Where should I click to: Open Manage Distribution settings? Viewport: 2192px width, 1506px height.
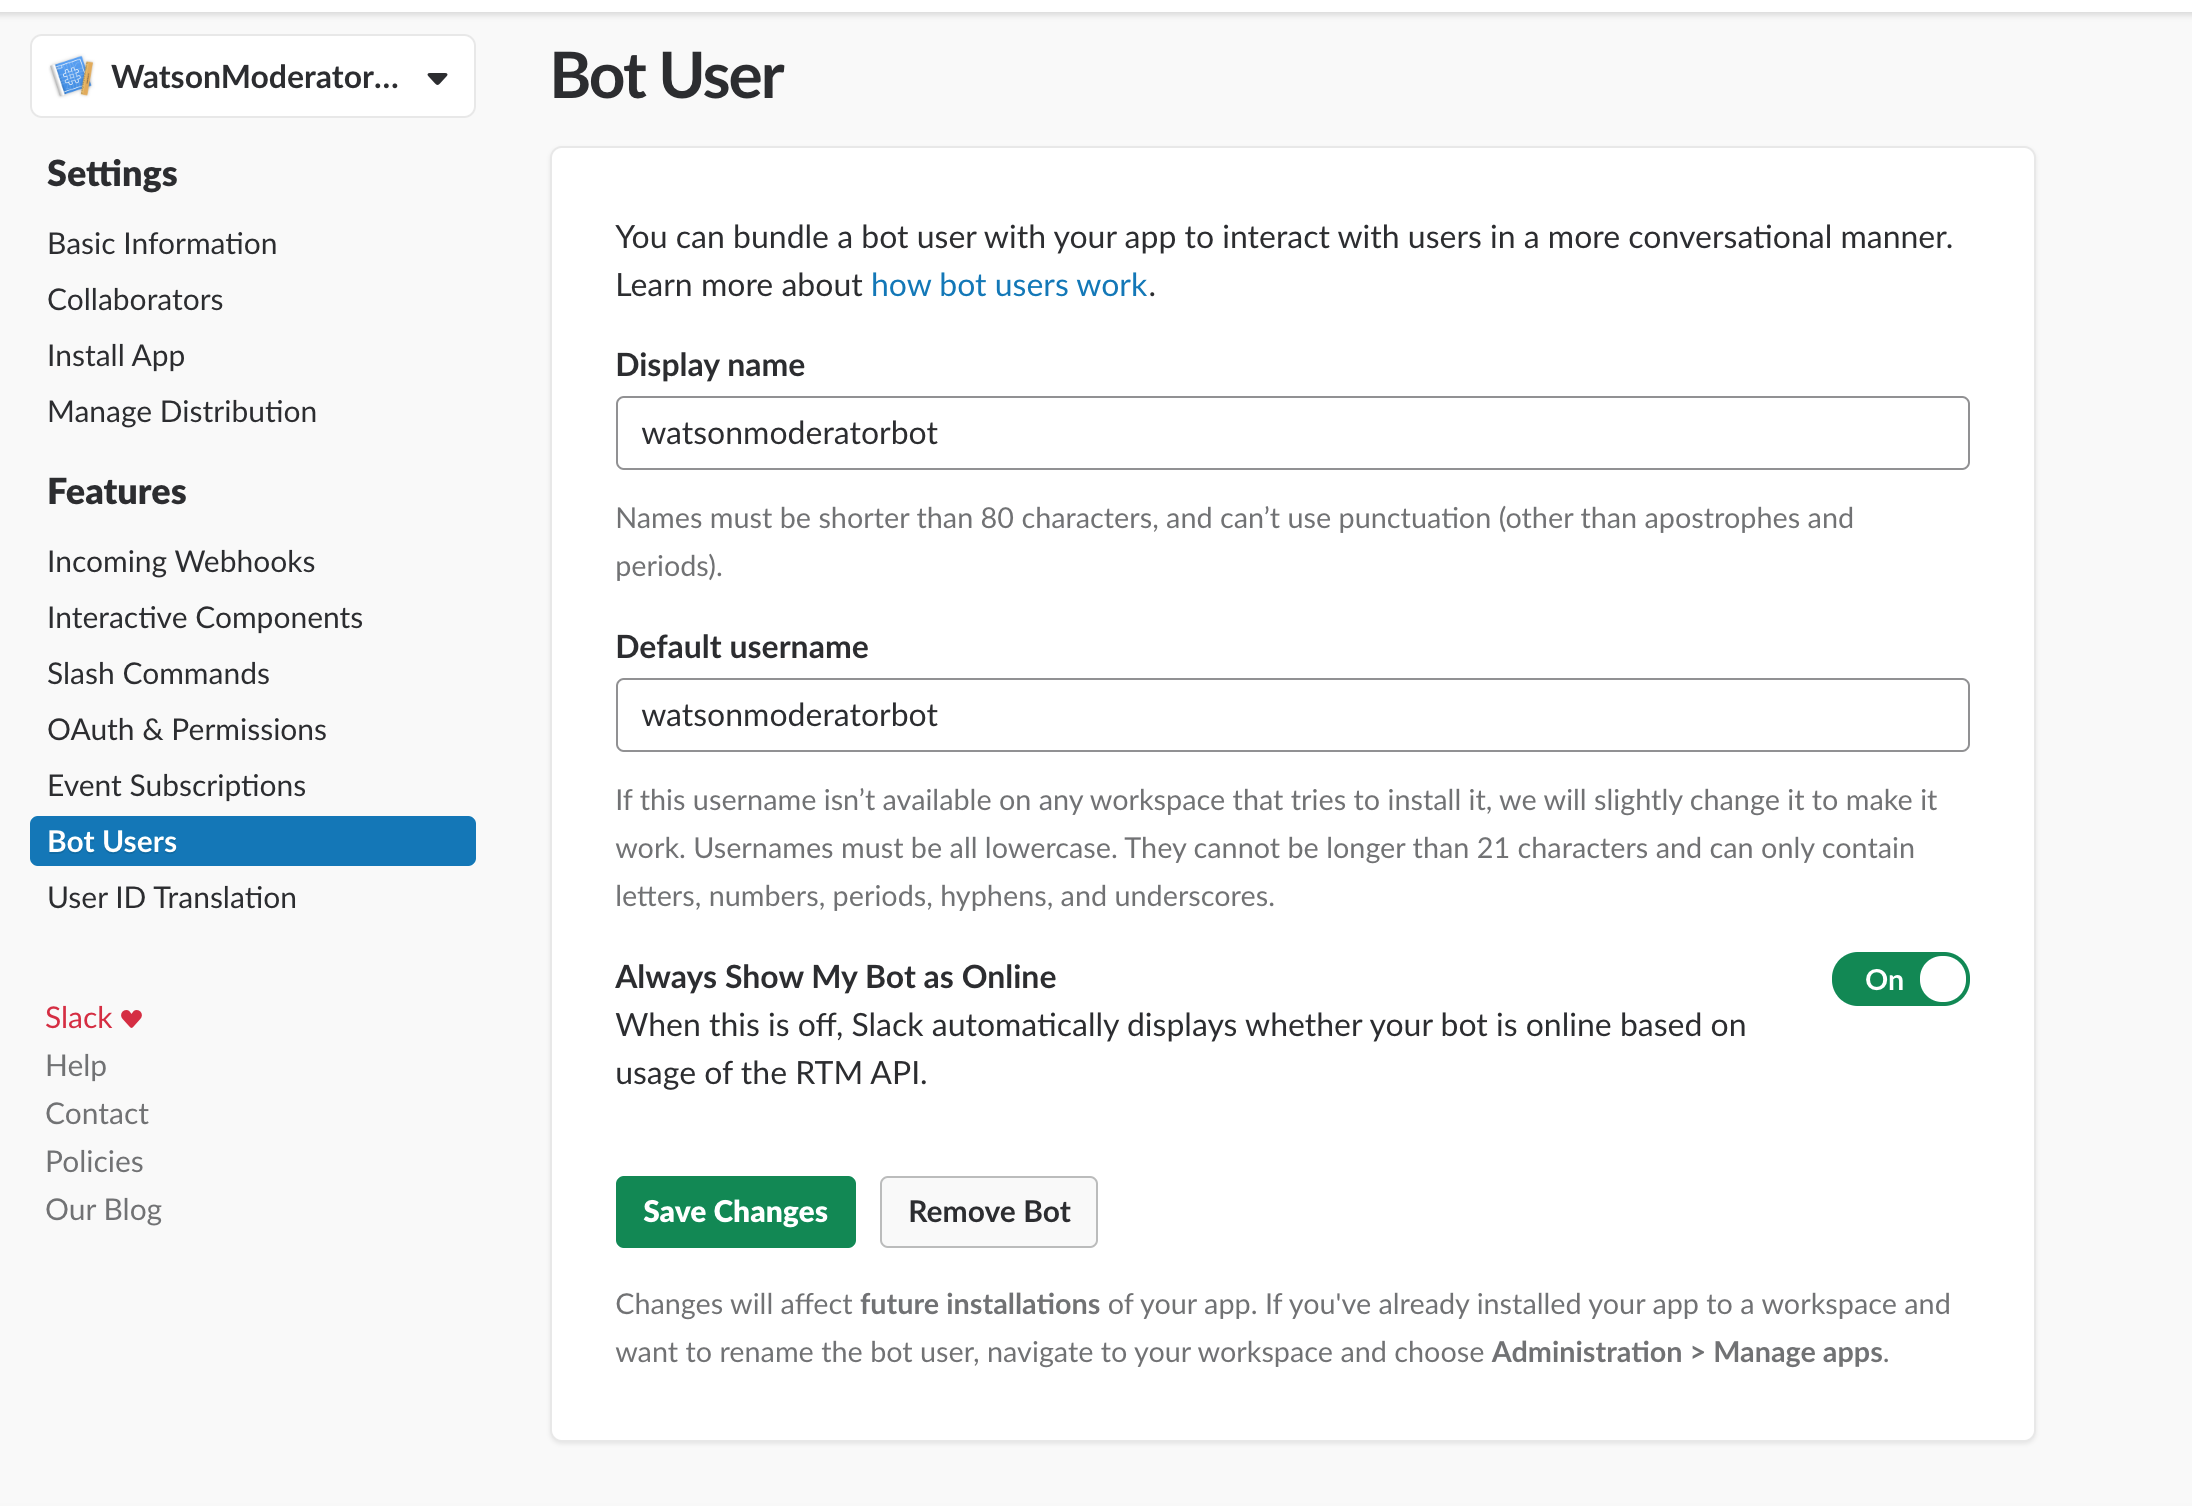click(182, 411)
